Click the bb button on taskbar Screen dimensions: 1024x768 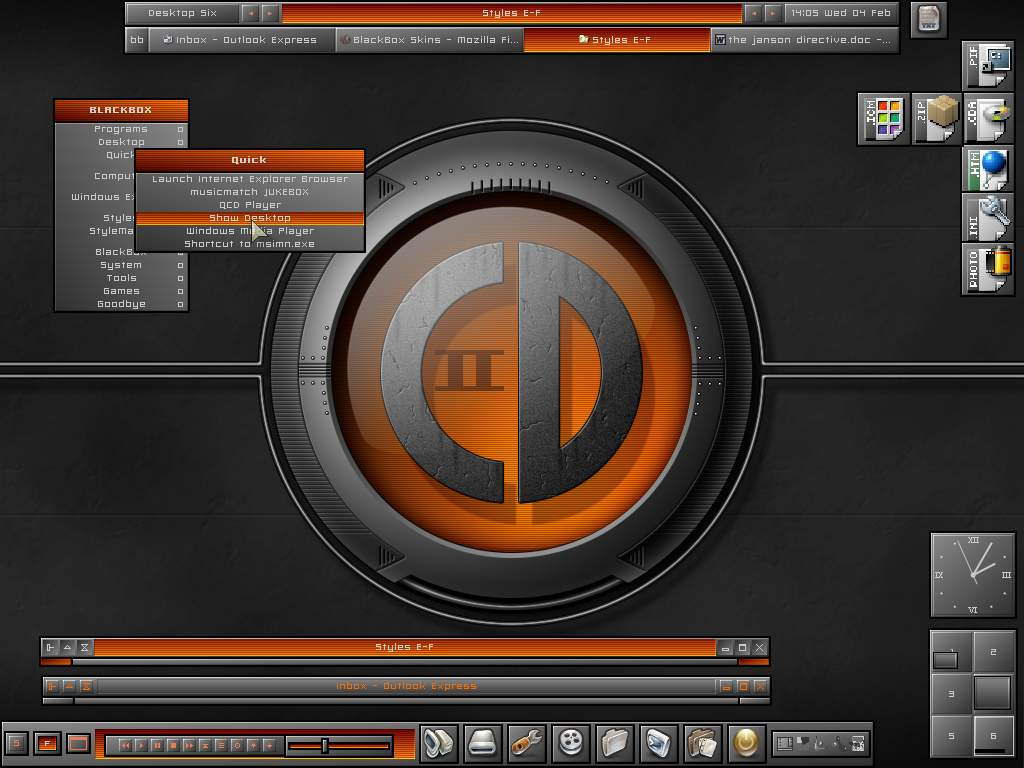(136, 40)
